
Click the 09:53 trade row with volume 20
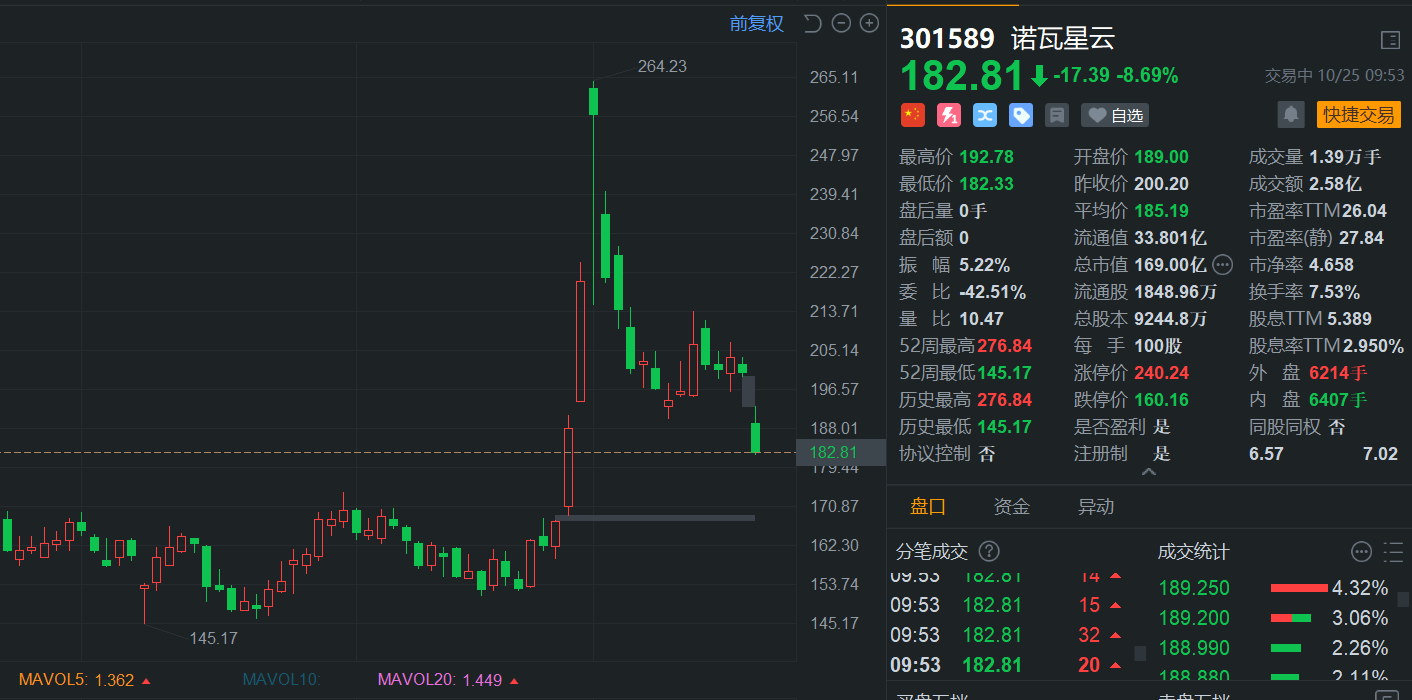(1010, 665)
